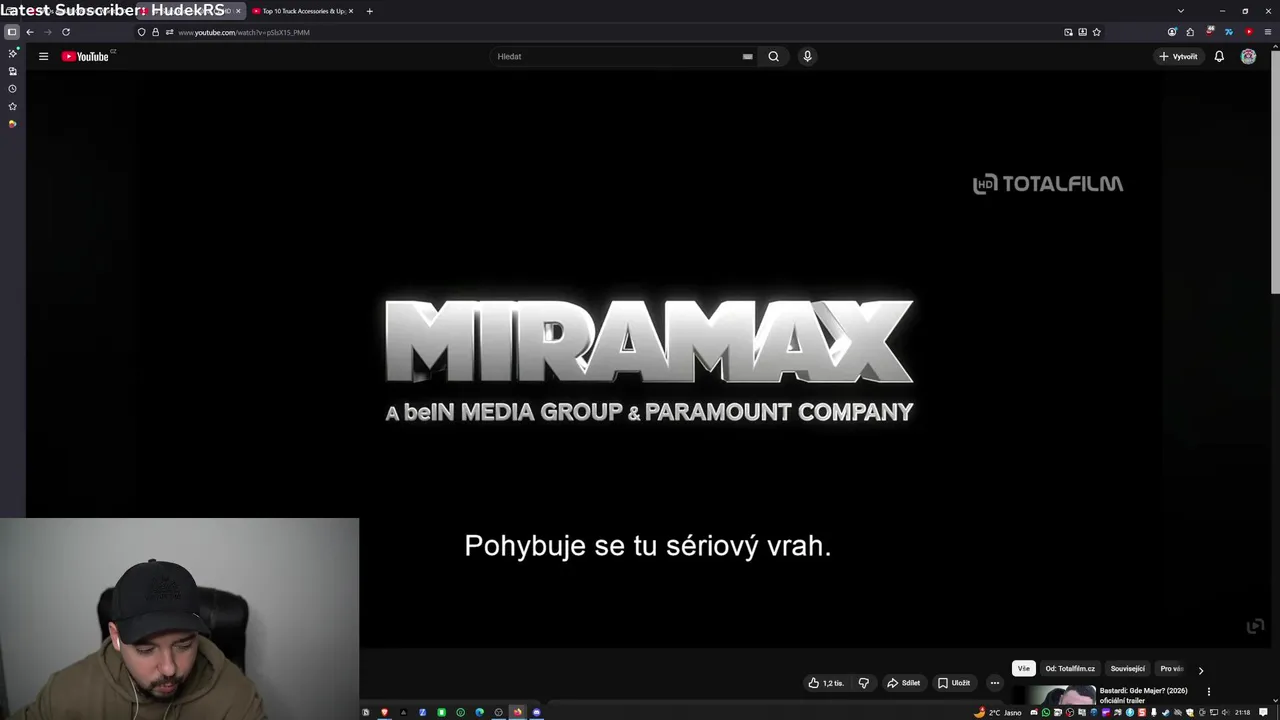Toggle the browser sidebar panel button

coord(12,32)
